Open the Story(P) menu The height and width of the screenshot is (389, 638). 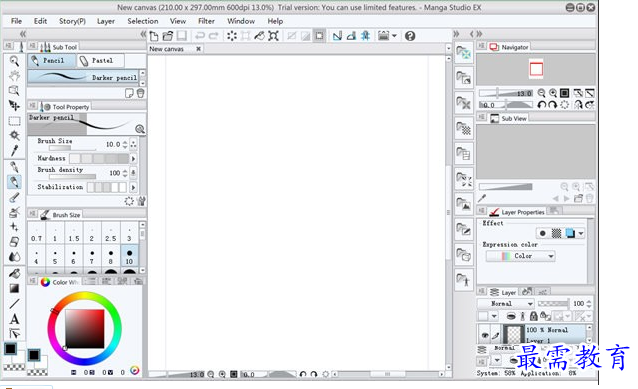point(72,21)
